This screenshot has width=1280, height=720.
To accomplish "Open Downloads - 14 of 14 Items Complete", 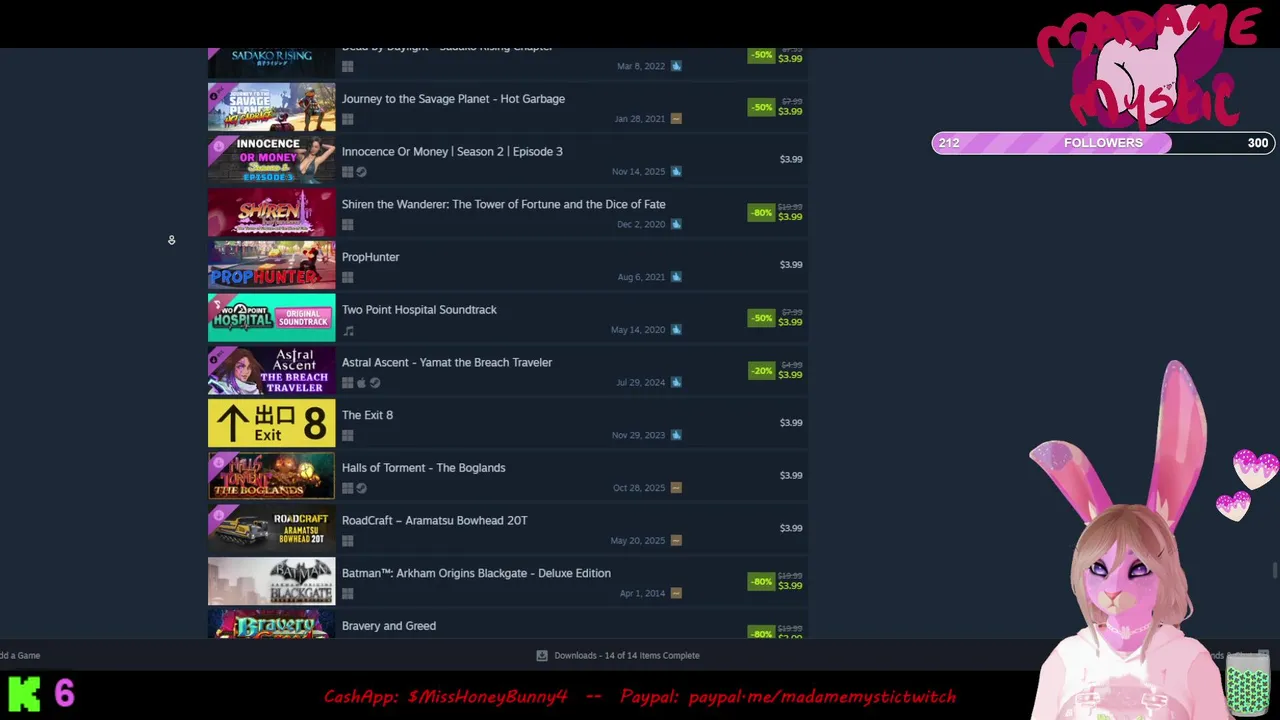I will click(627, 656).
